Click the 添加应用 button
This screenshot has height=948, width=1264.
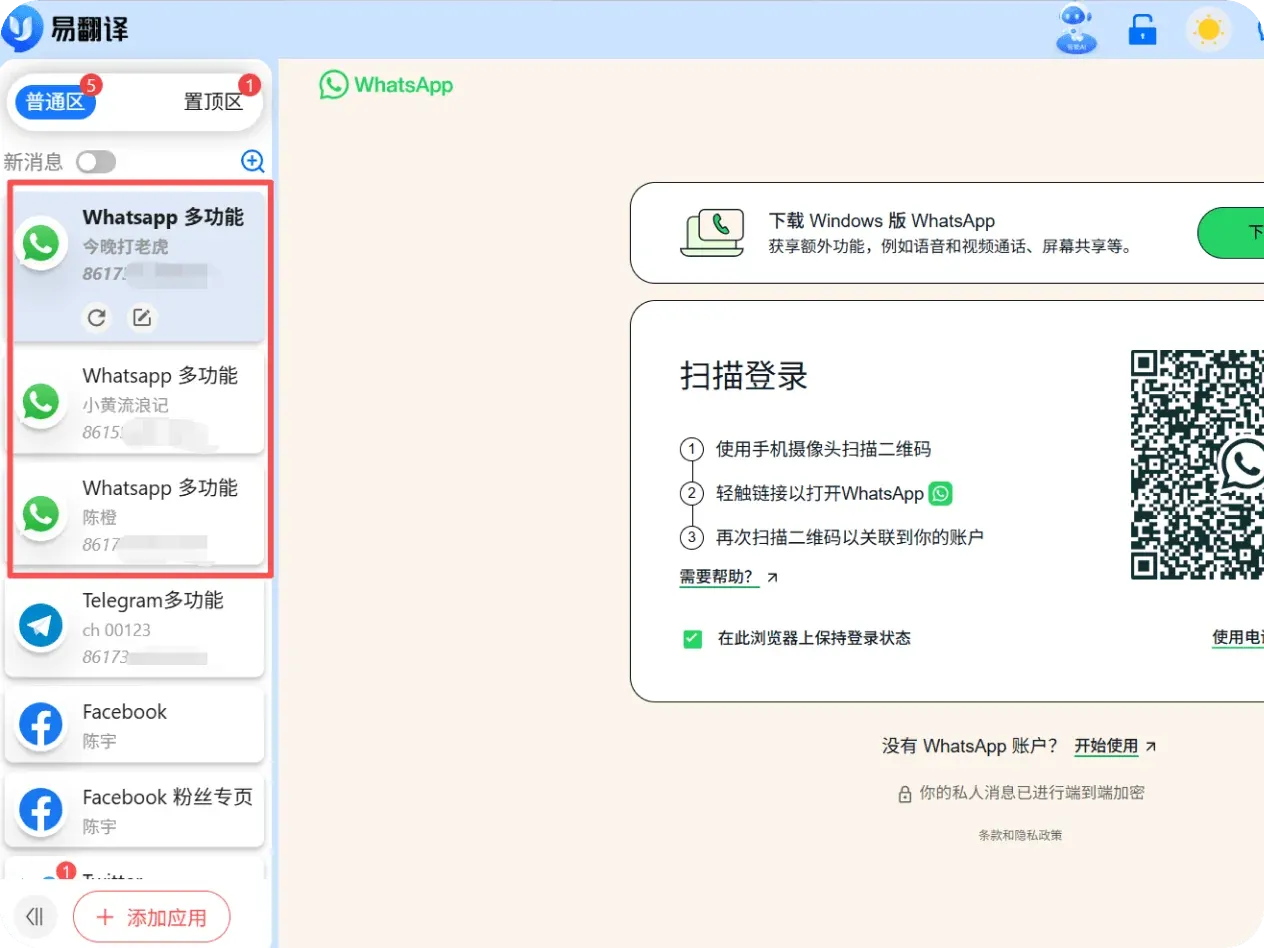tap(152, 917)
